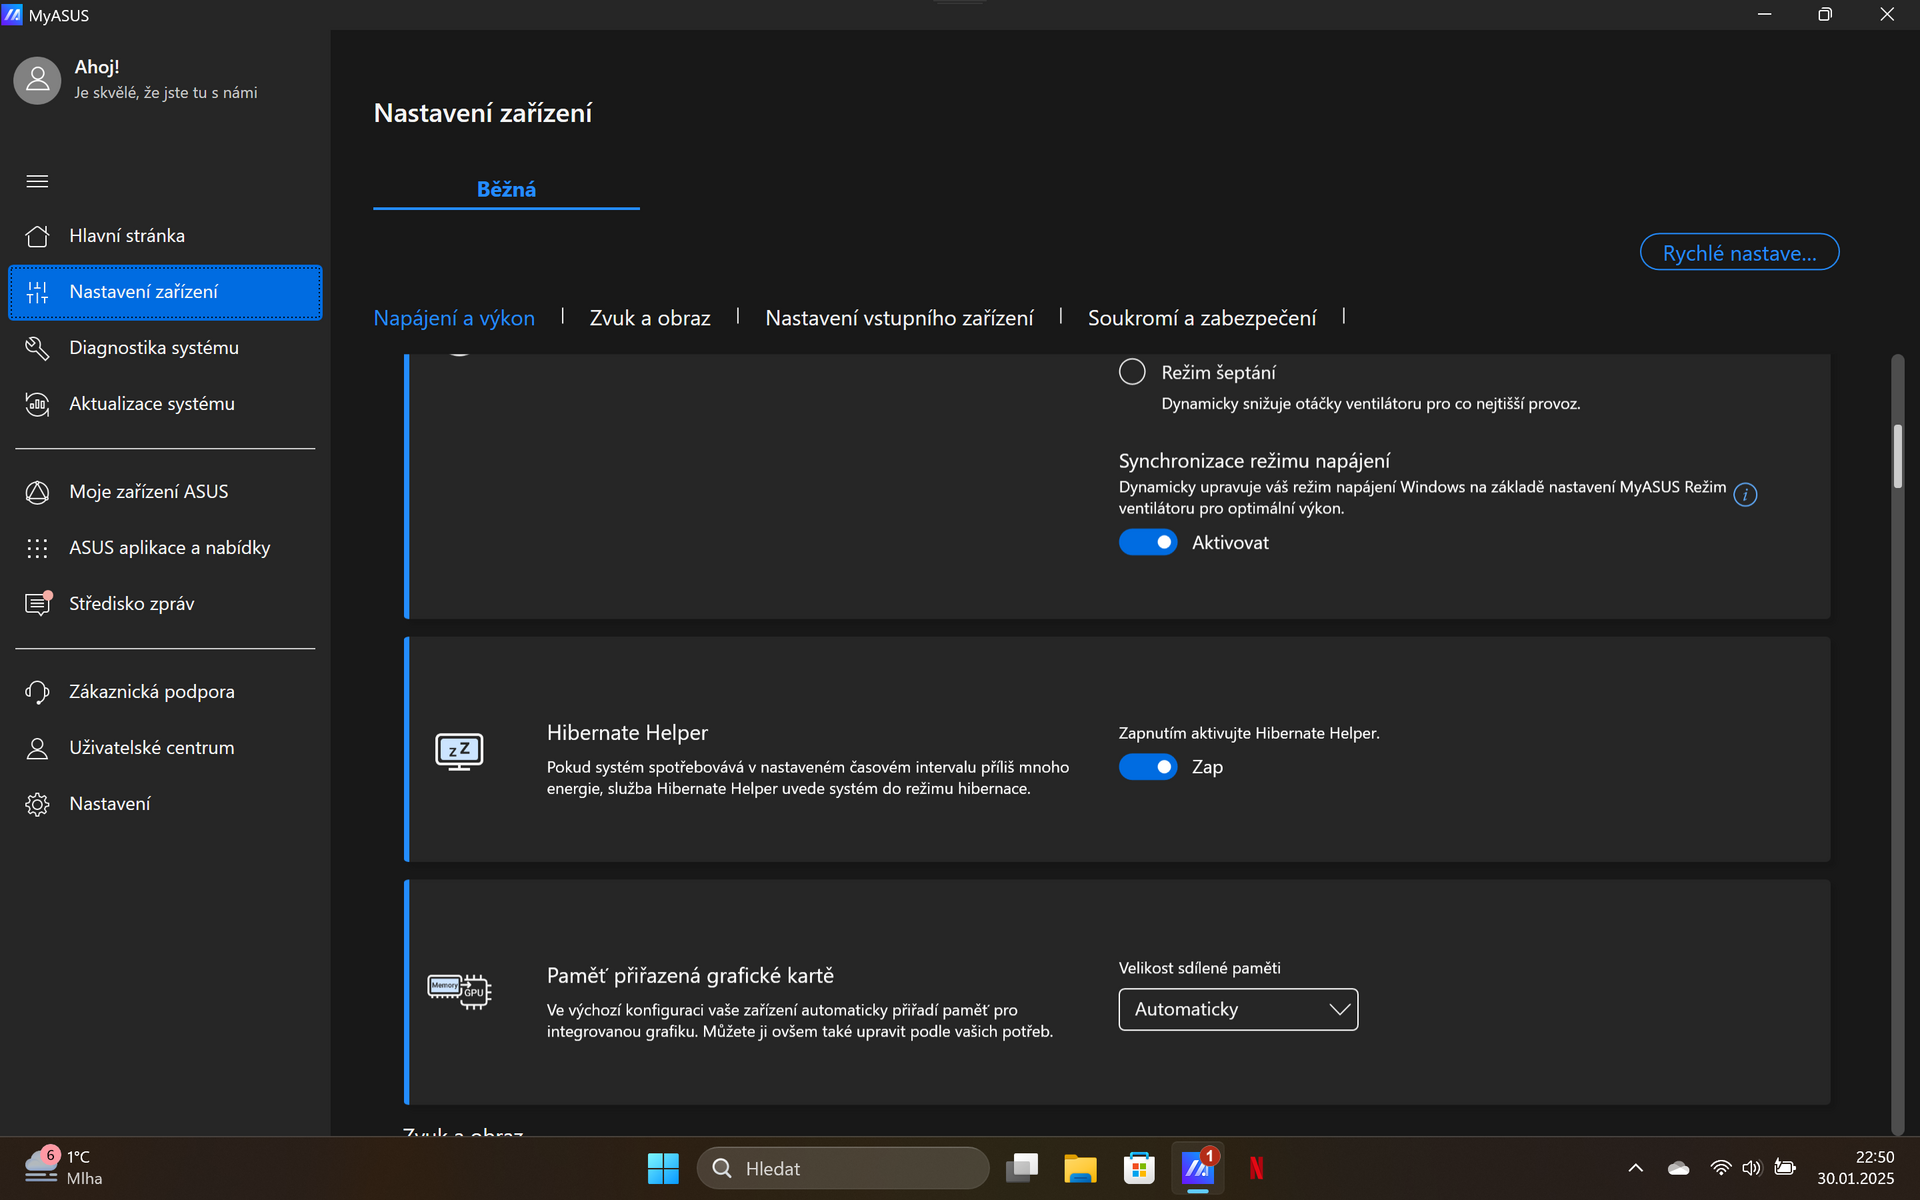Click the info icon next to Synchronizace režimu napájení

coord(1745,495)
